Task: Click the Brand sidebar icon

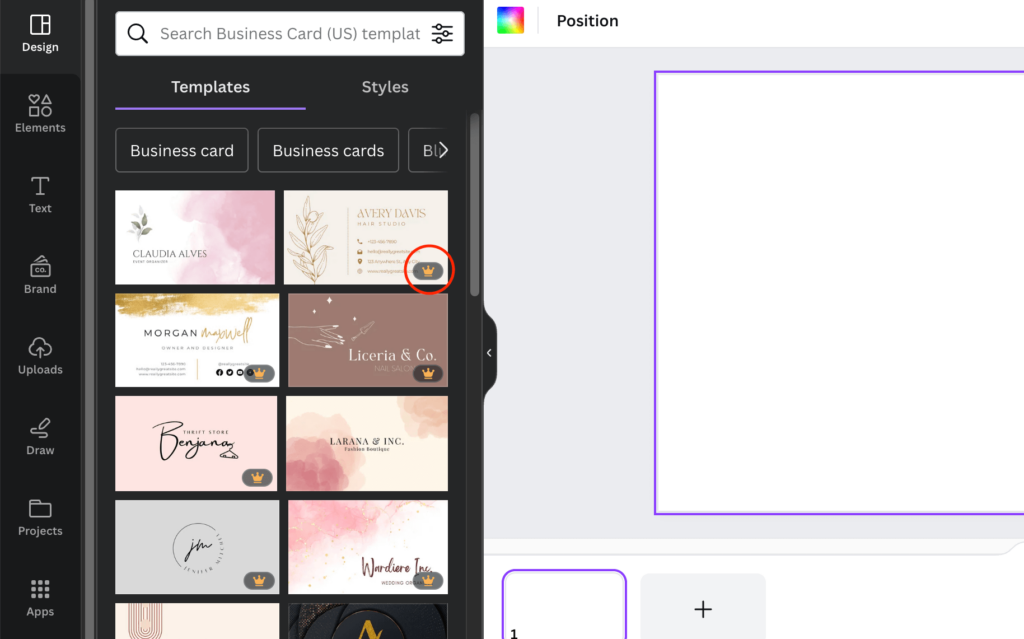Action: [40, 275]
